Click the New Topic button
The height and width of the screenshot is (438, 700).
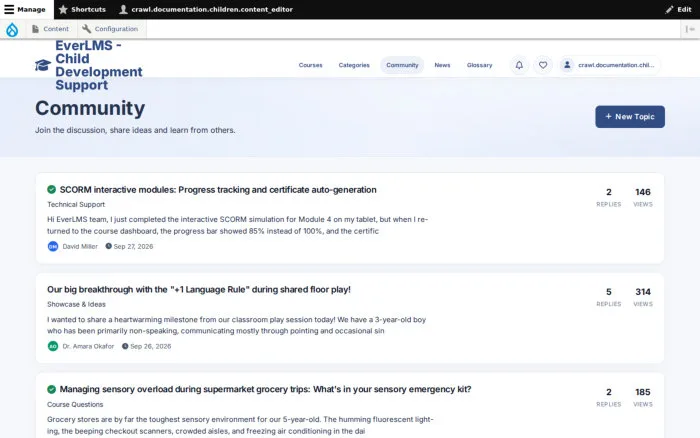tap(629, 117)
